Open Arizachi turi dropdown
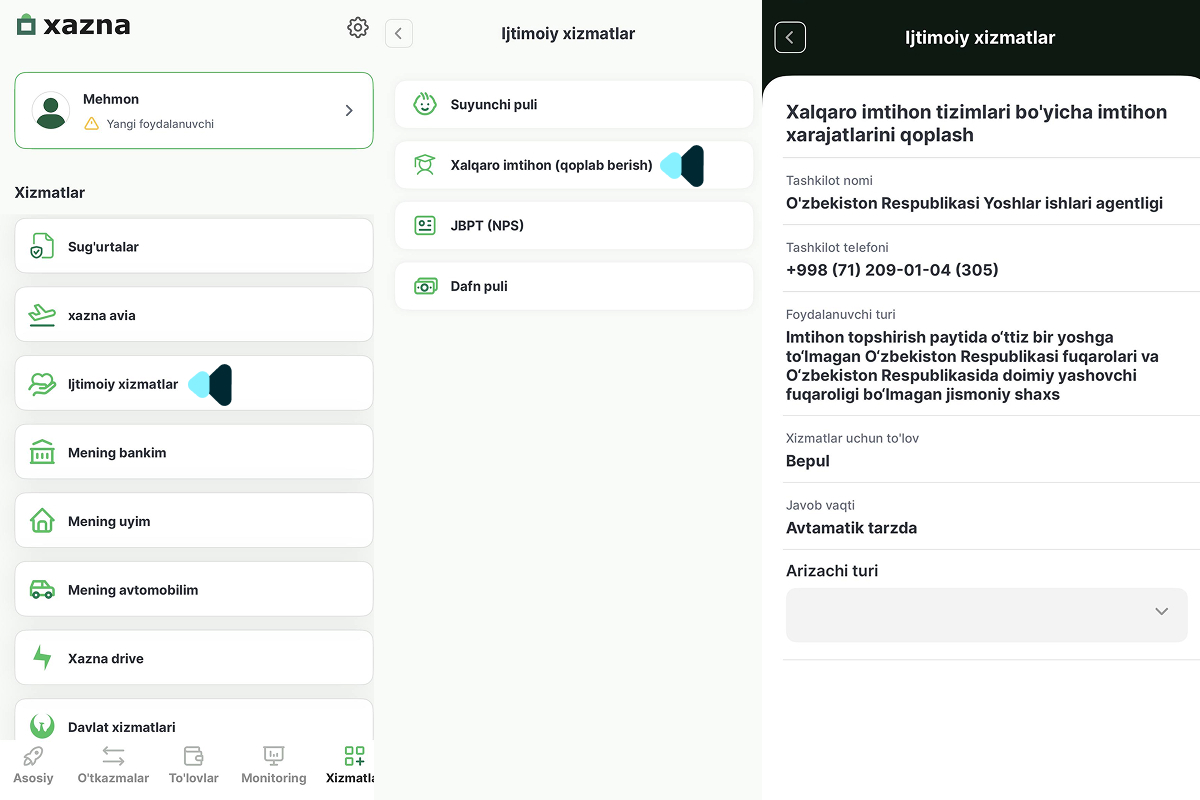This screenshot has height=800, width=1200. click(x=987, y=614)
